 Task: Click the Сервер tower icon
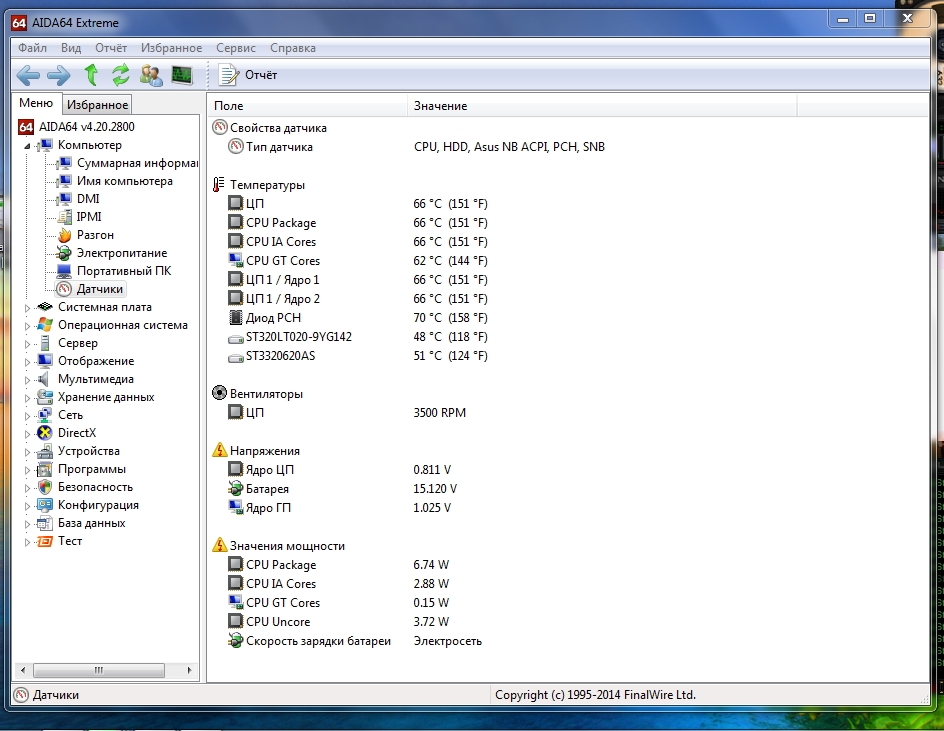pyautogui.click(x=45, y=343)
